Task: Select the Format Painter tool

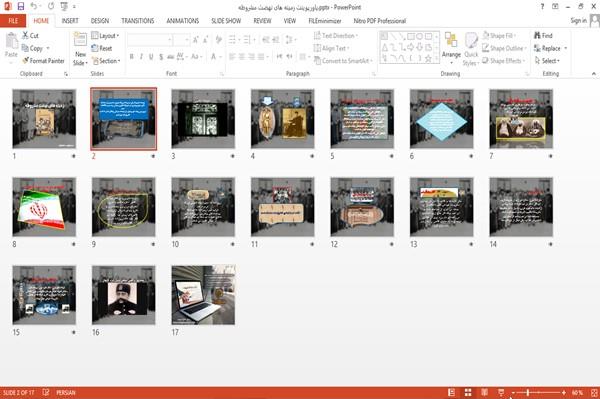Action: coord(43,61)
